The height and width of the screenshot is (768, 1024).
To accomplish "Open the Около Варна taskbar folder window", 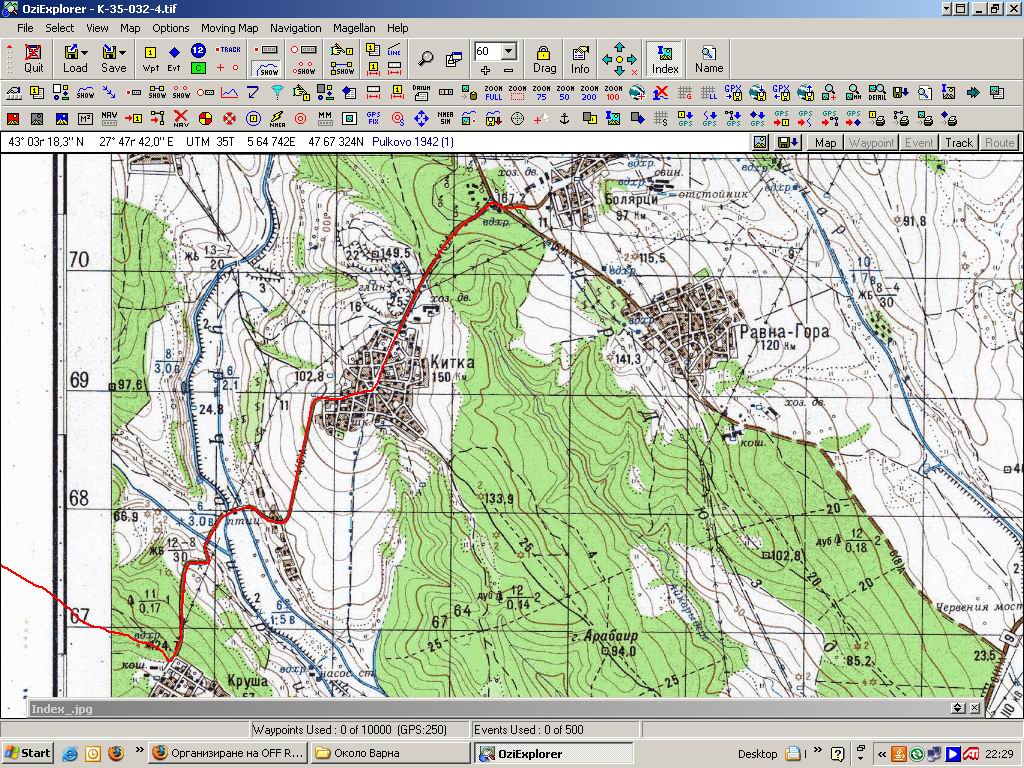I will (389, 753).
